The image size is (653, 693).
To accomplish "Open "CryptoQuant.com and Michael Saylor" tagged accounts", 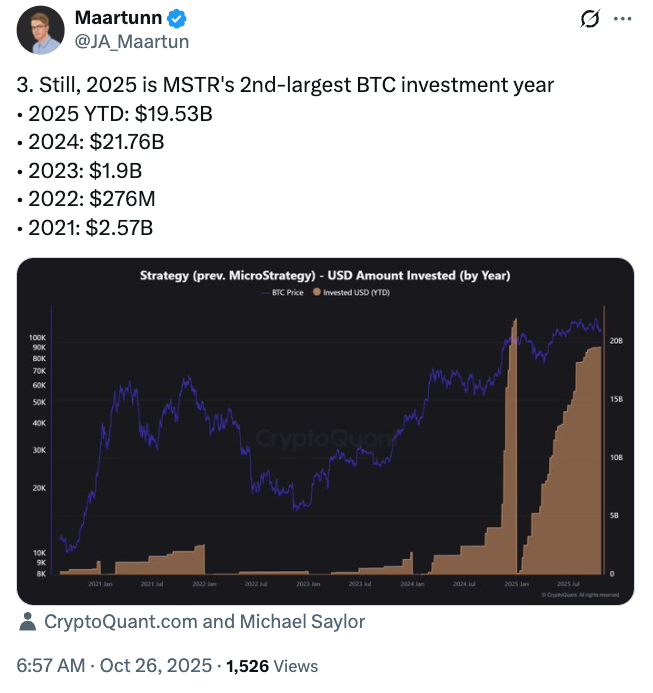I will (x=204, y=621).
